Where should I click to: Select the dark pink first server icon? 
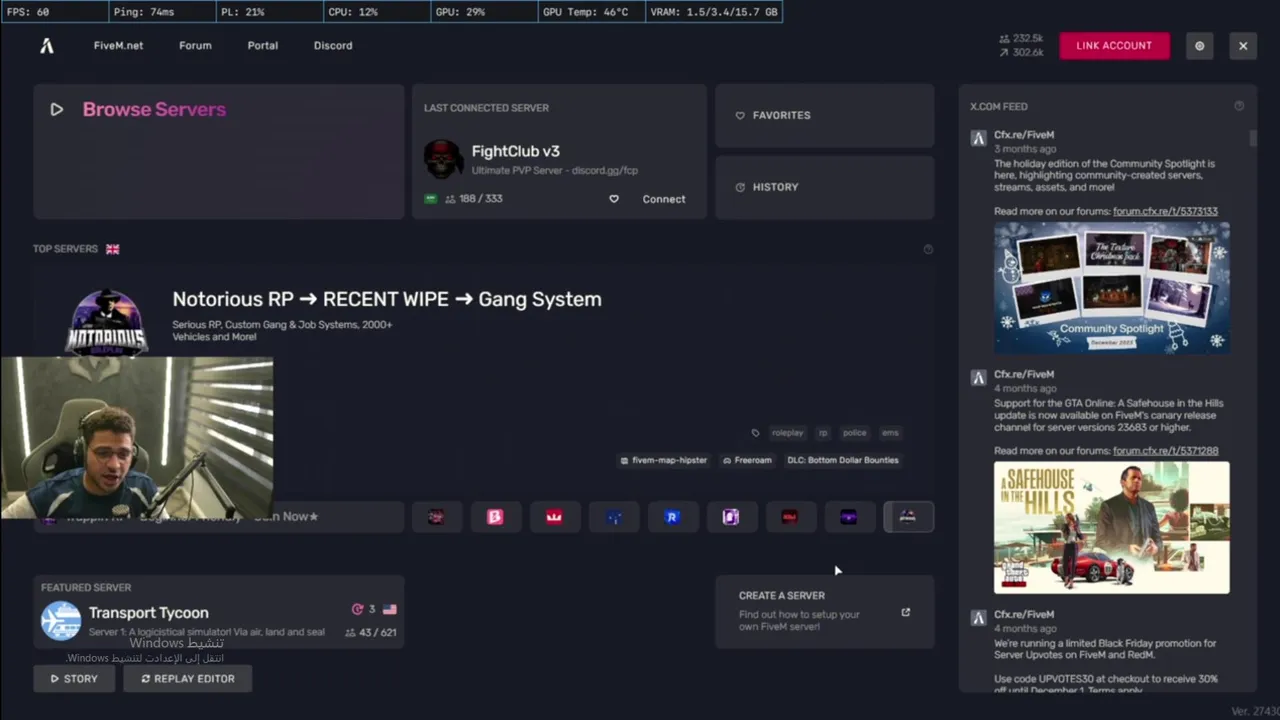click(436, 517)
